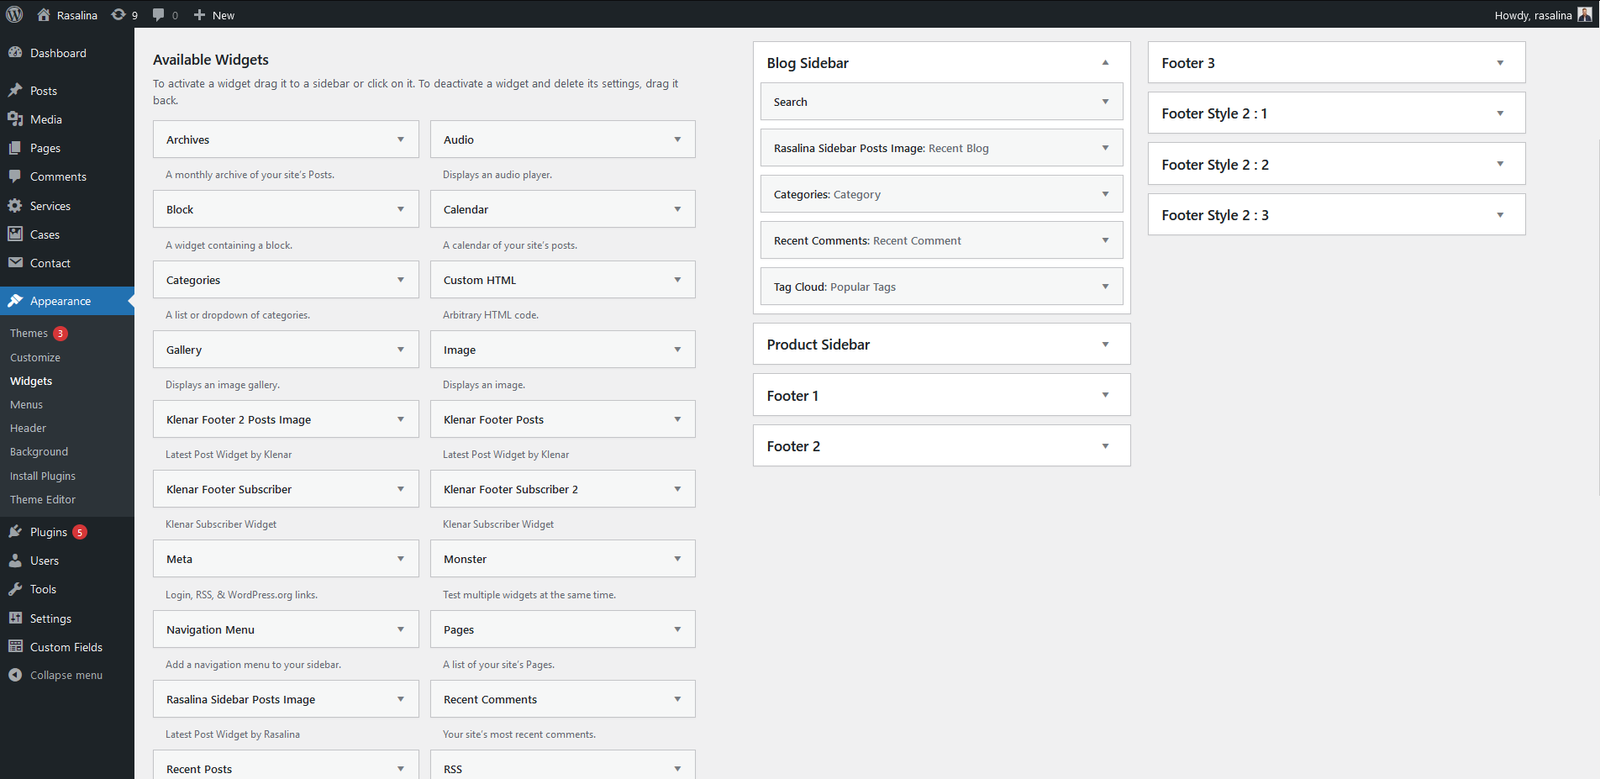Open the Custom HTML widget dropdown
The image size is (1600, 779).
click(x=678, y=280)
